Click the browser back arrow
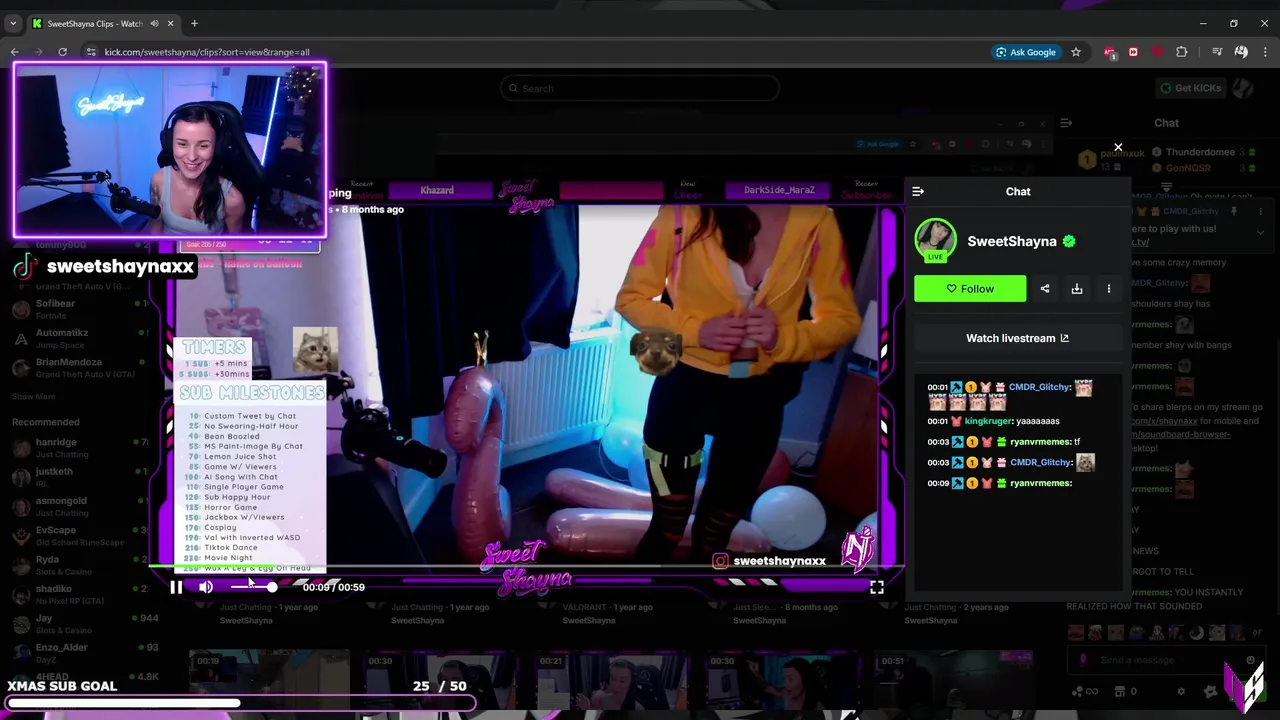The image size is (1280, 720). point(14,52)
